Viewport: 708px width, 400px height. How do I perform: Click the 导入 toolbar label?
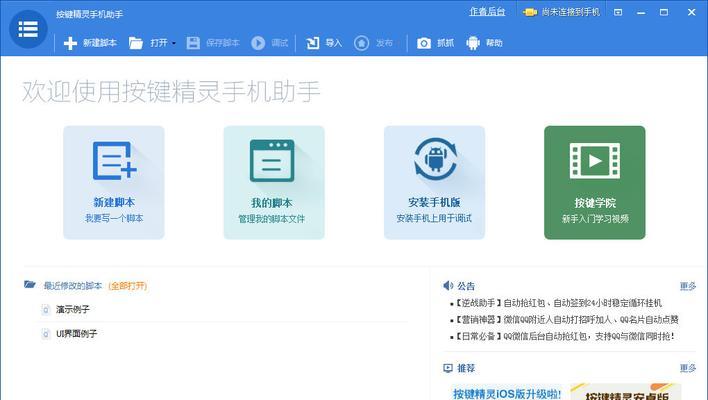[x=334, y=43]
